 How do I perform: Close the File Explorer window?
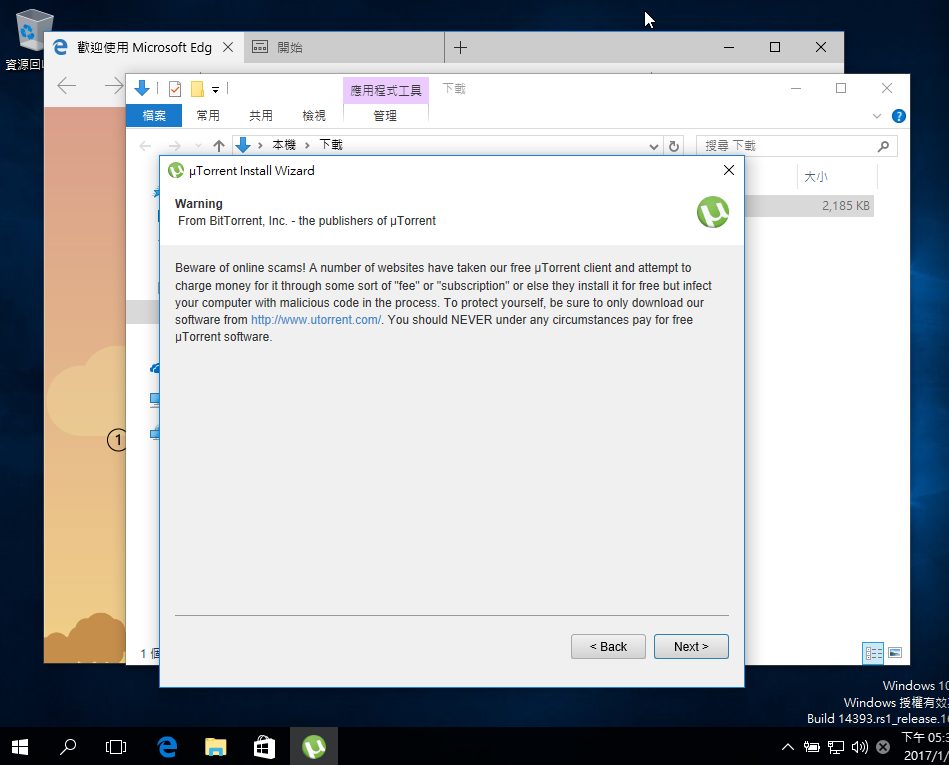point(887,88)
